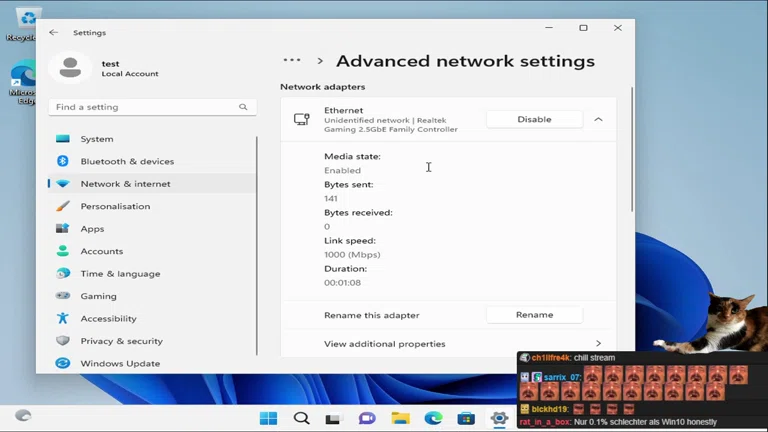Open Windows Update settings
The height and width of the screenshot is (432, 768).
pyautogui.click(x=120, y=363)
